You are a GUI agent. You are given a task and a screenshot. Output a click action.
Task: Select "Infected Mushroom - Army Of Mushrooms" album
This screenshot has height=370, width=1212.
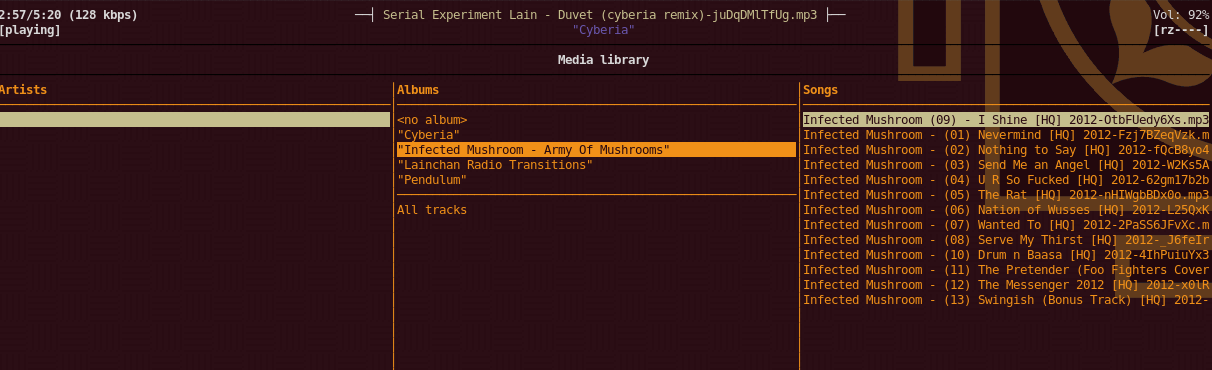coord(596,150)
